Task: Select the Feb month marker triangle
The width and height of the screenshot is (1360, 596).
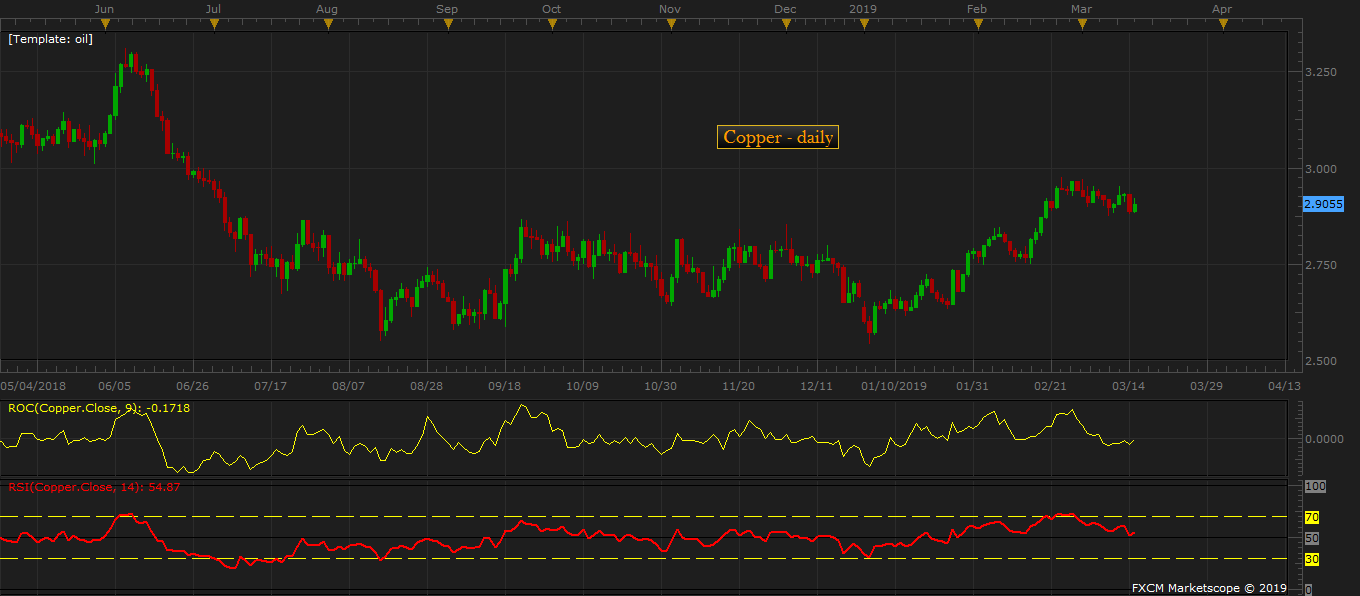Action: pyautogui.click(x=978, y=25)
